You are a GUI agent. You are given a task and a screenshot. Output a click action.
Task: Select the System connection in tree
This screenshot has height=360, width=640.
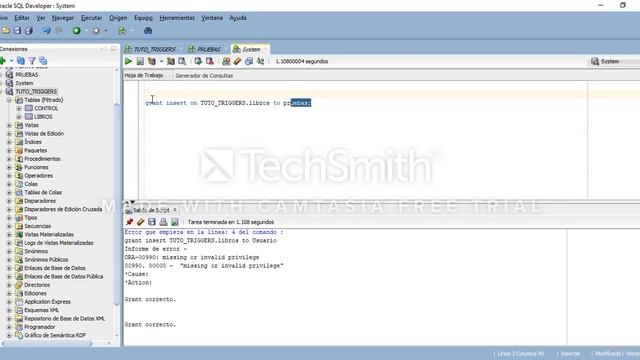24,83
